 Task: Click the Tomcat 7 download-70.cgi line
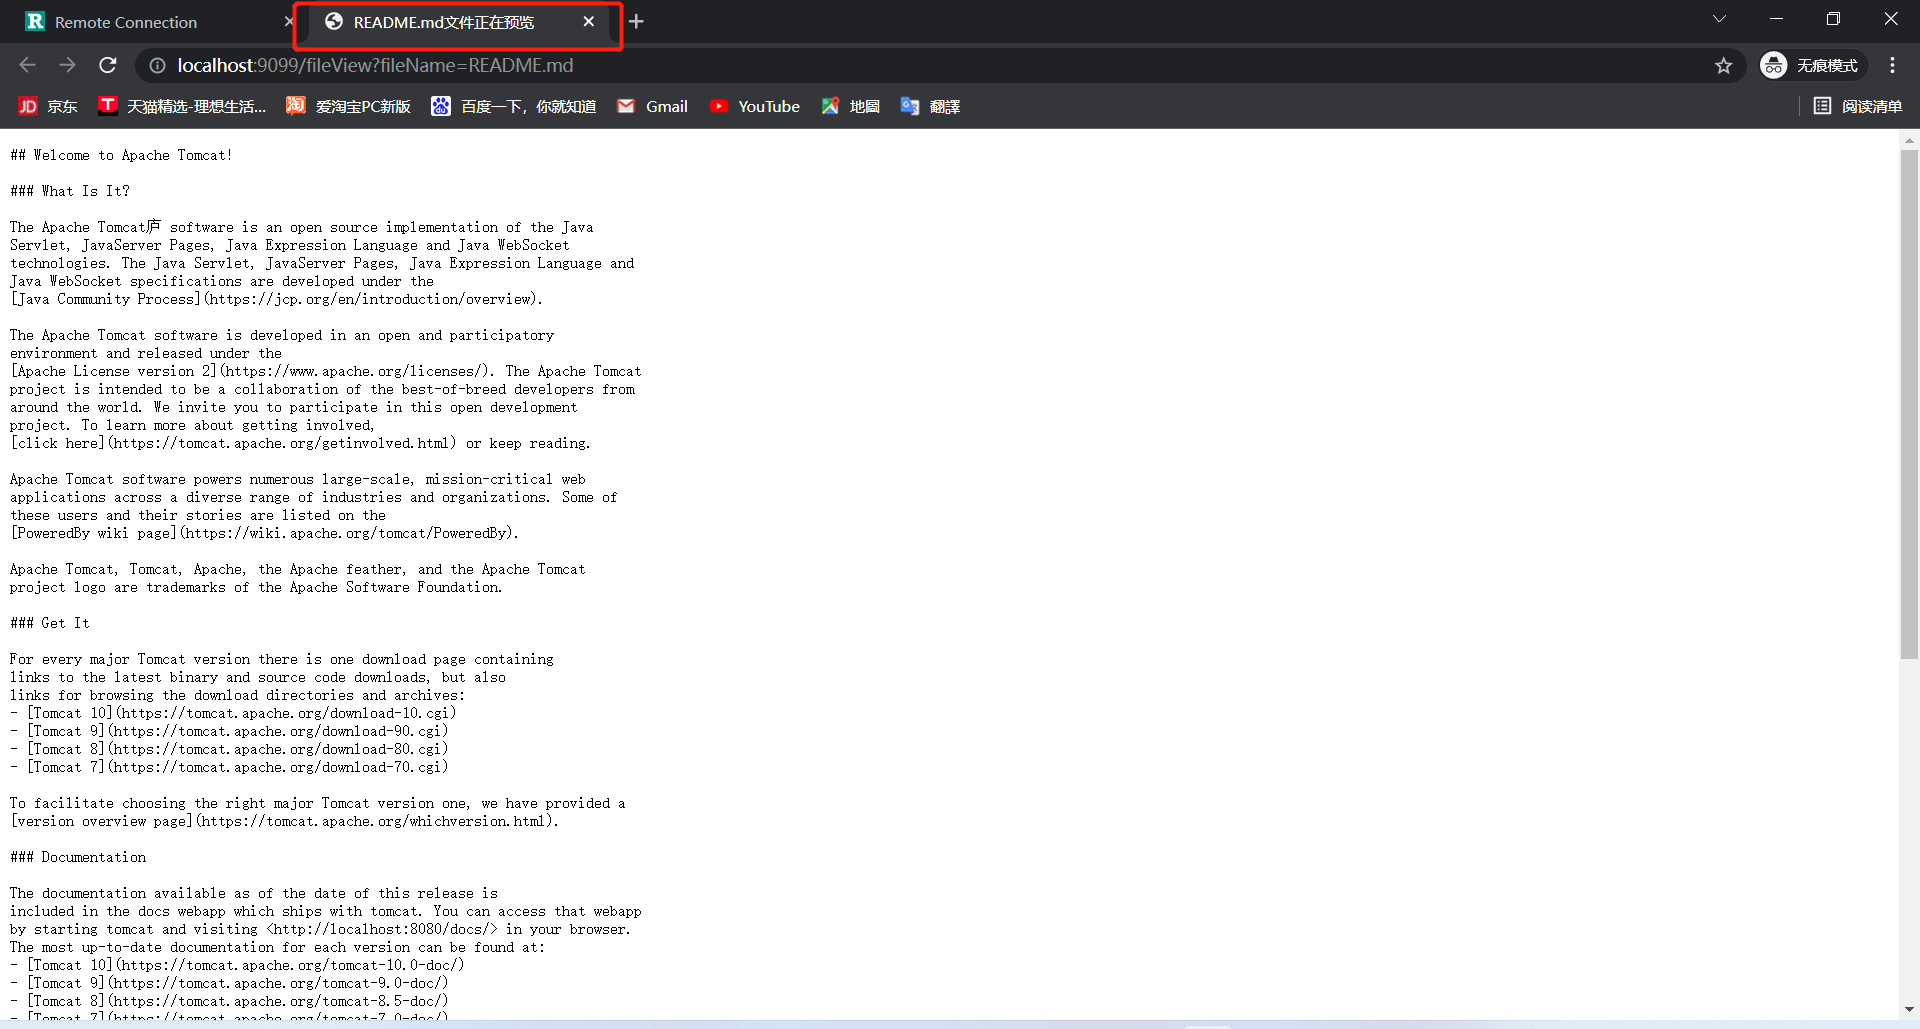[229, 767]
